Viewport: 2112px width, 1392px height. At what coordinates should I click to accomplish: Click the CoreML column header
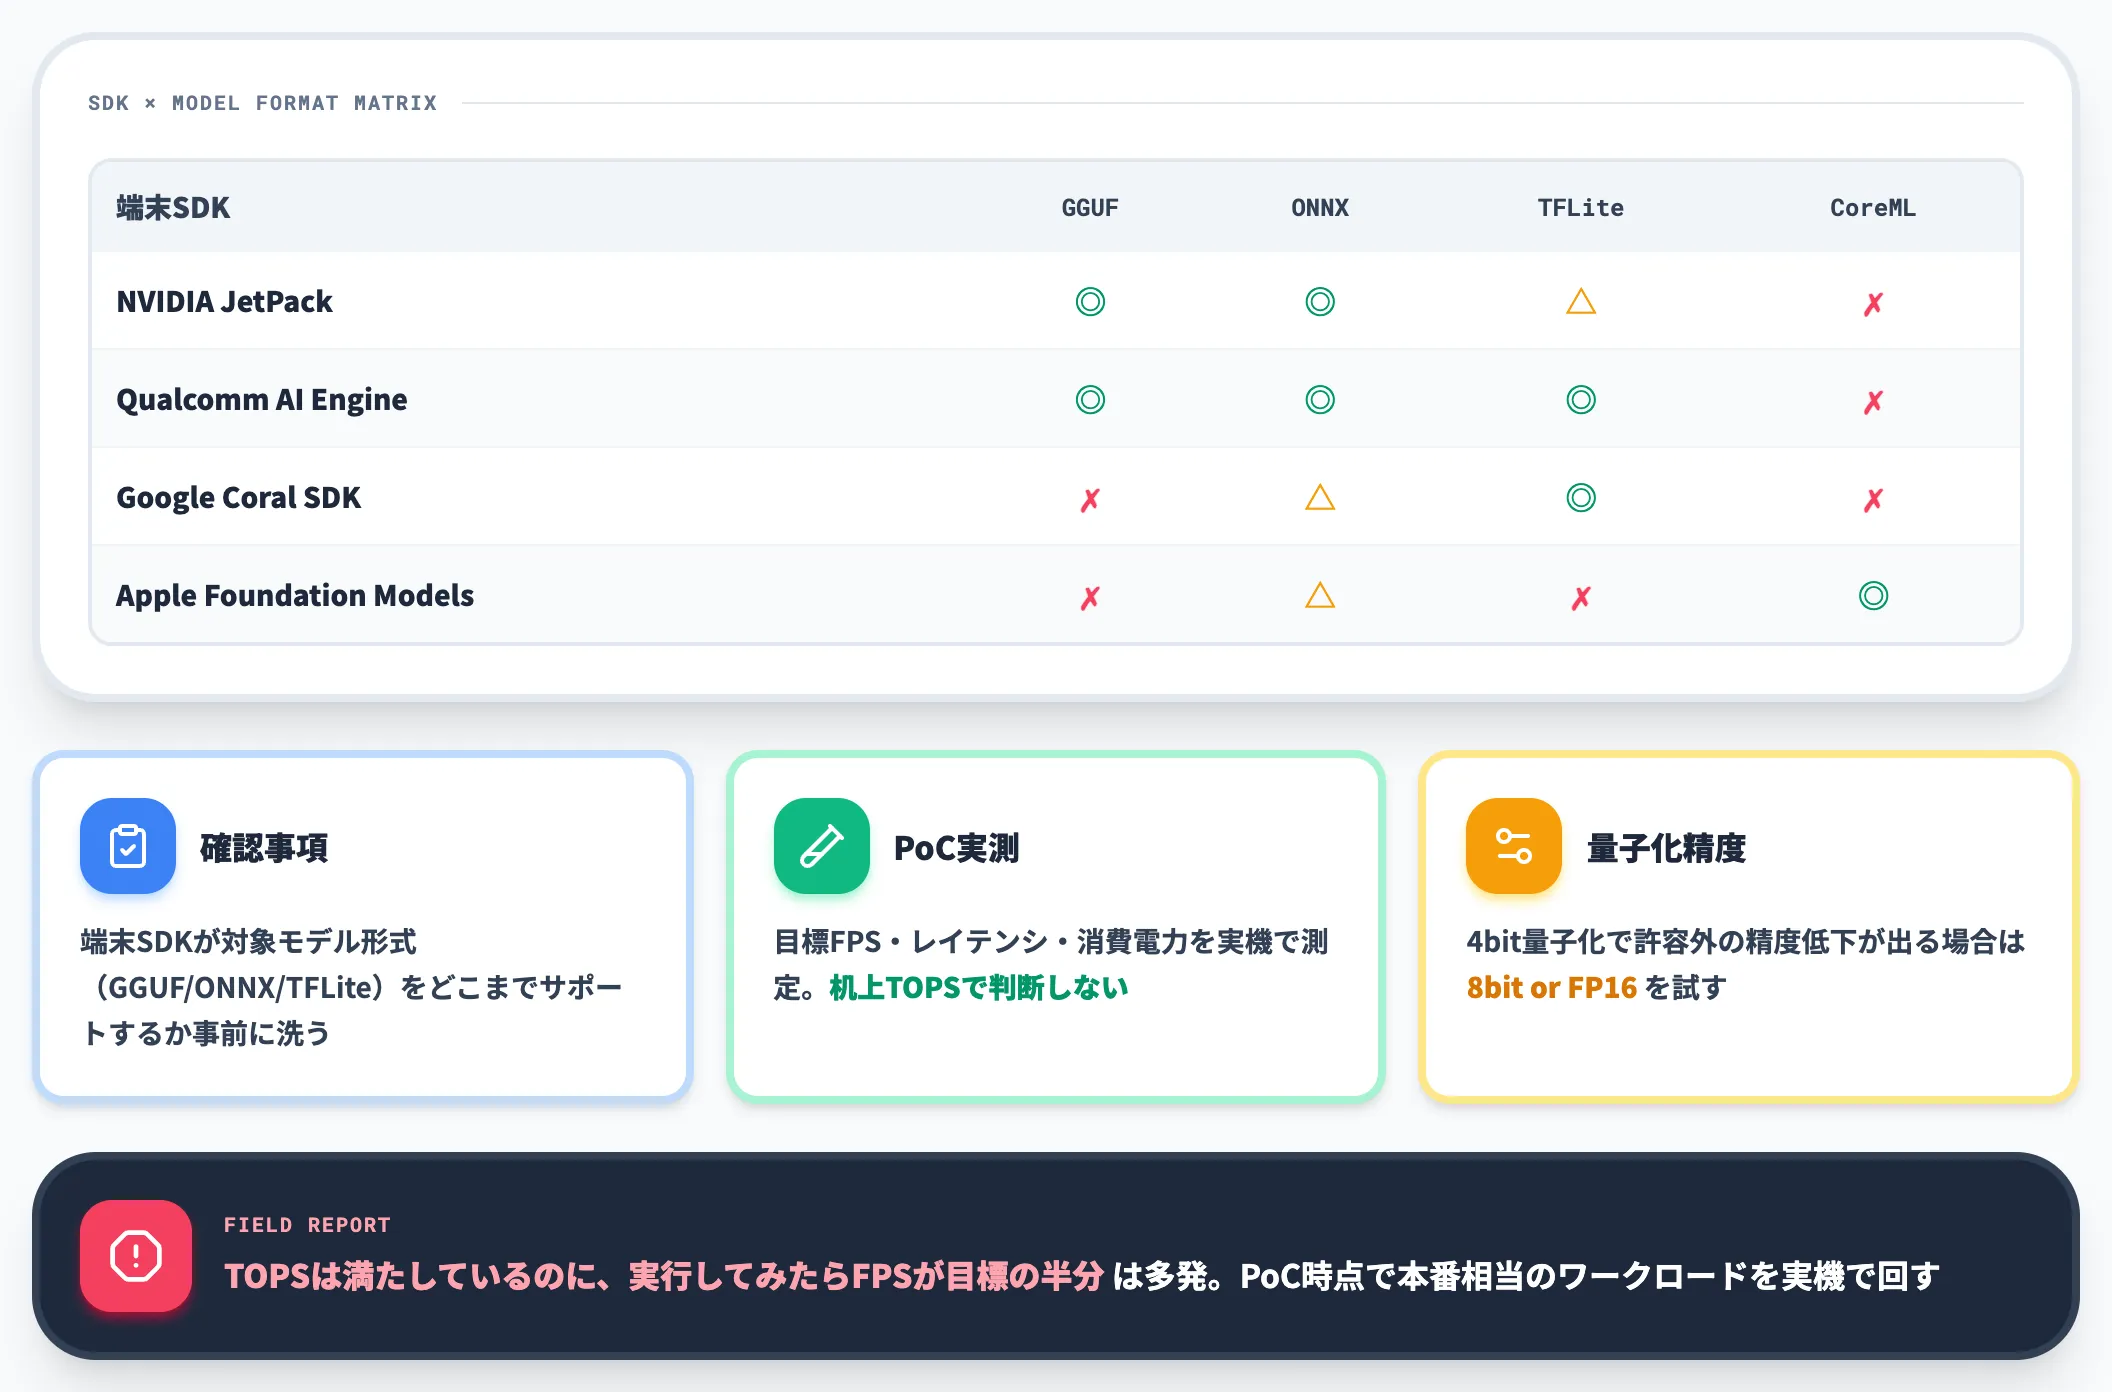click(x=1873, y=208)
